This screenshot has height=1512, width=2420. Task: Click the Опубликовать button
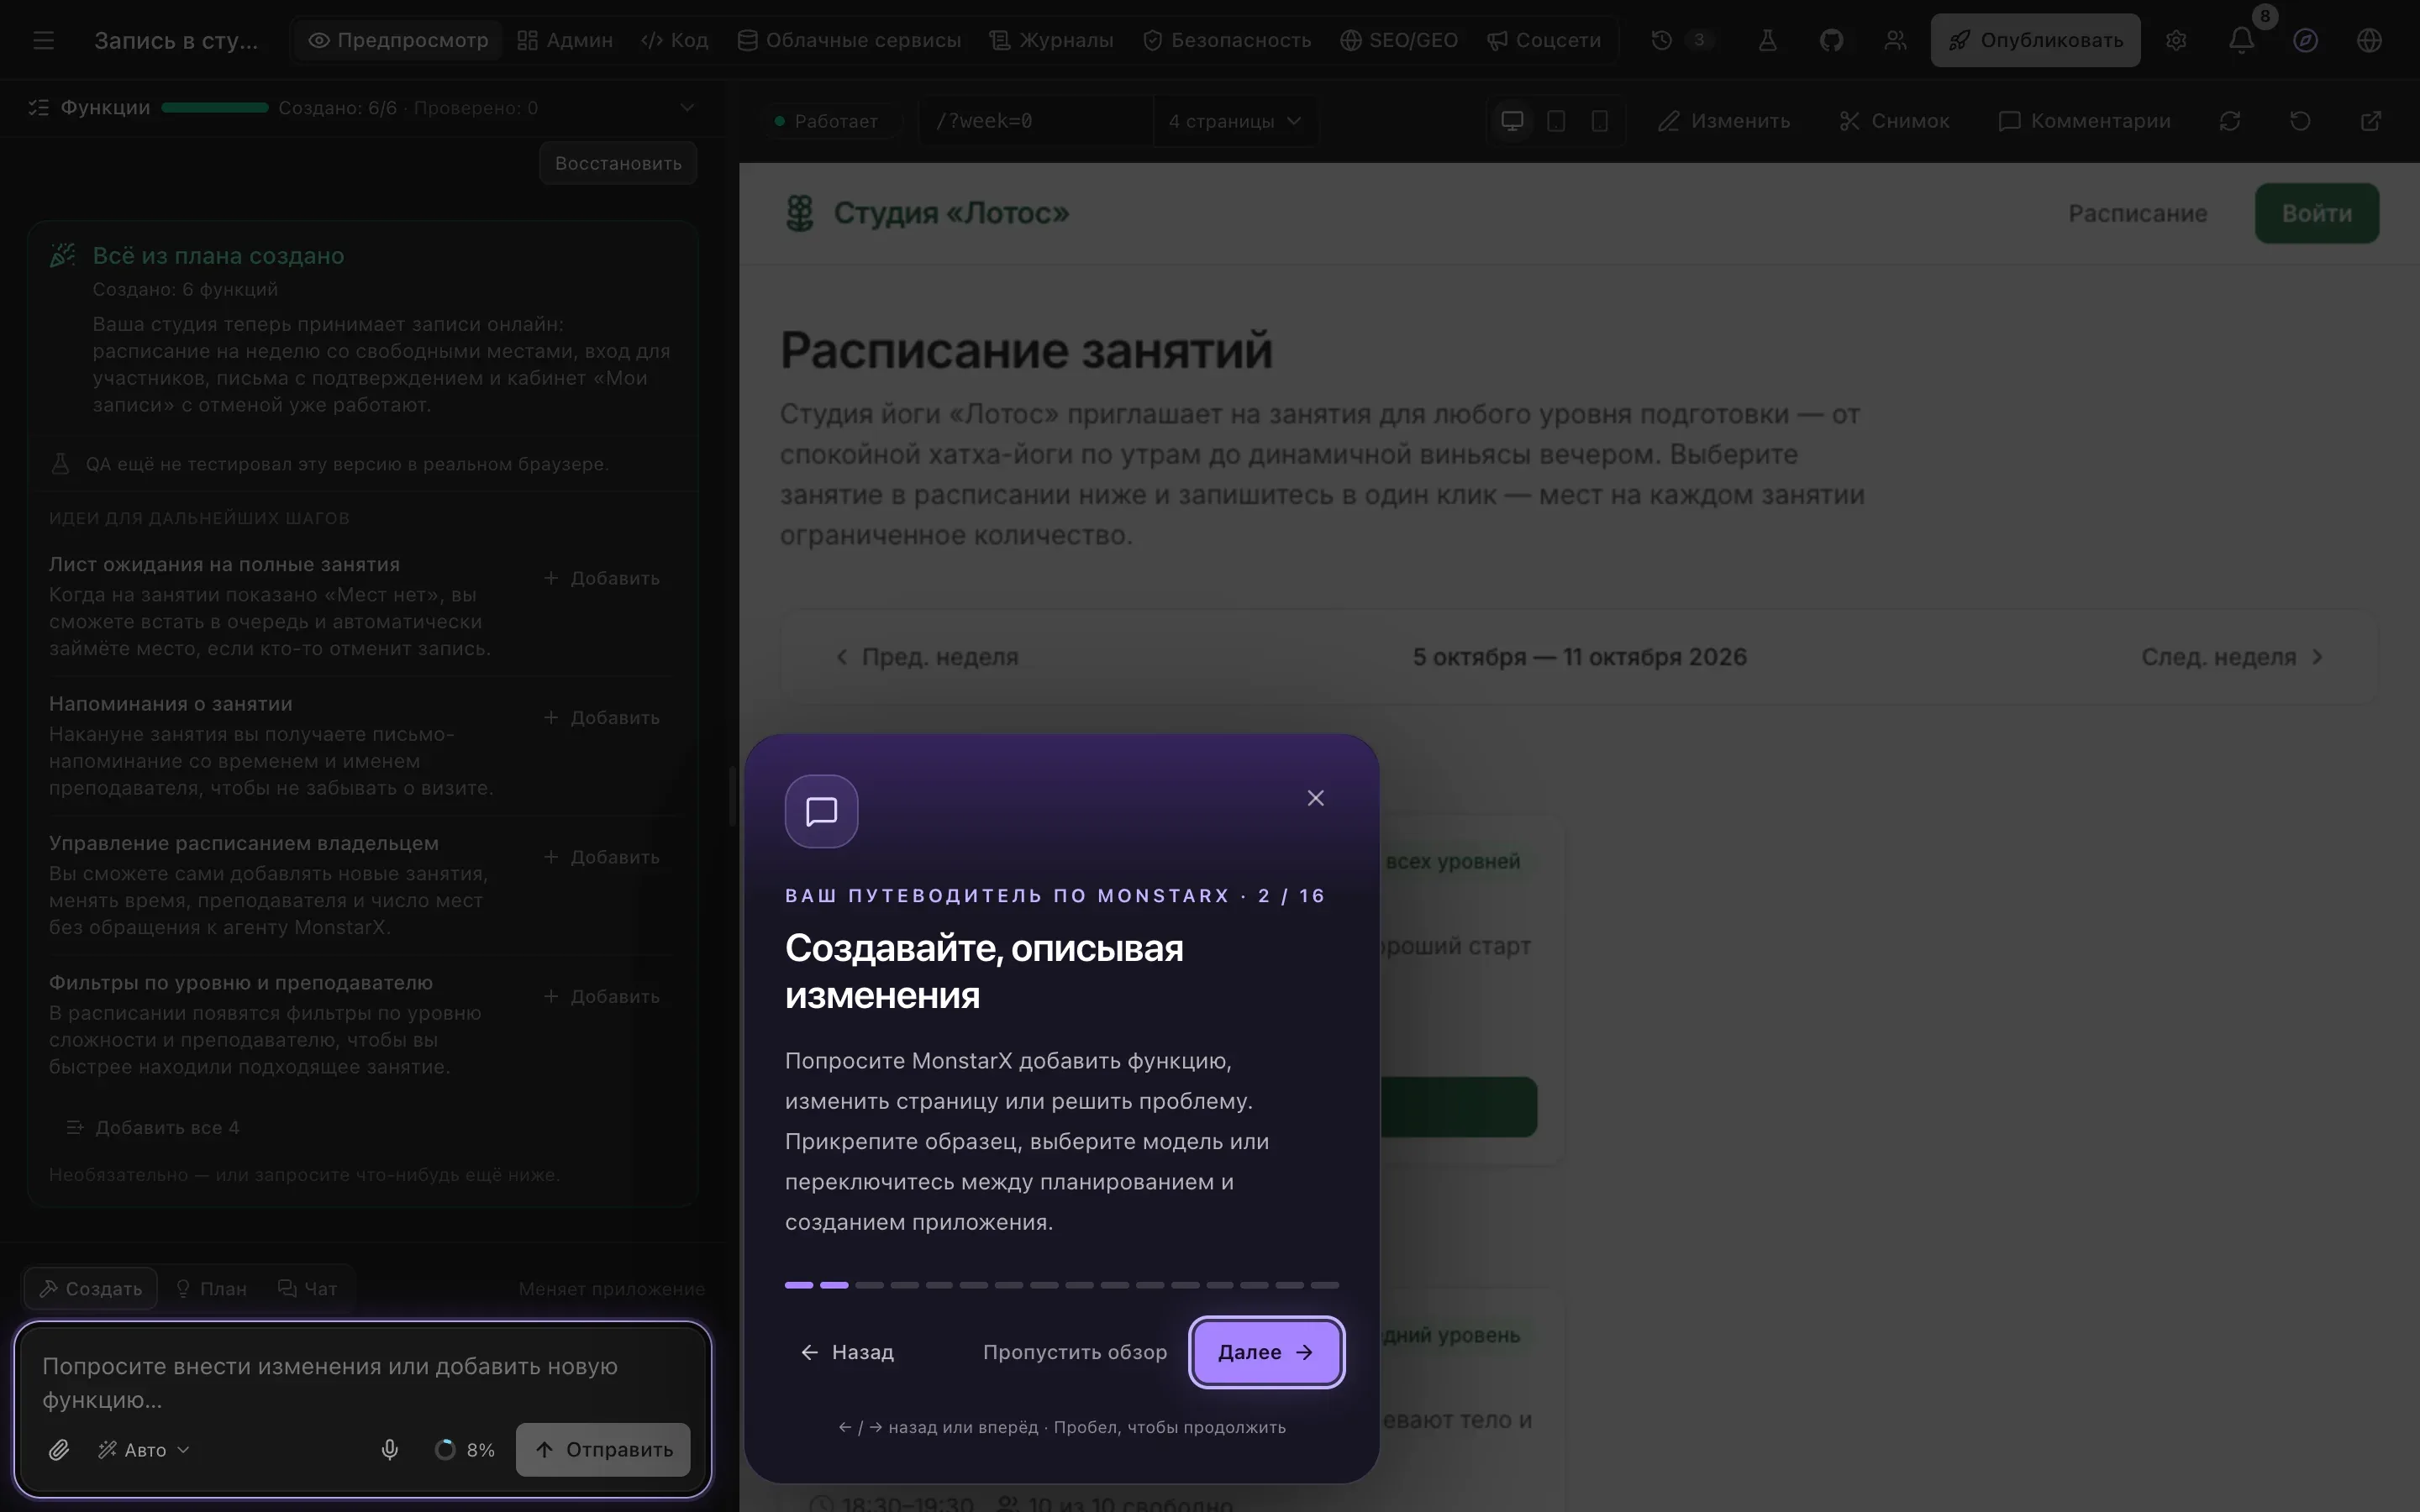(x=2035, y=40)
